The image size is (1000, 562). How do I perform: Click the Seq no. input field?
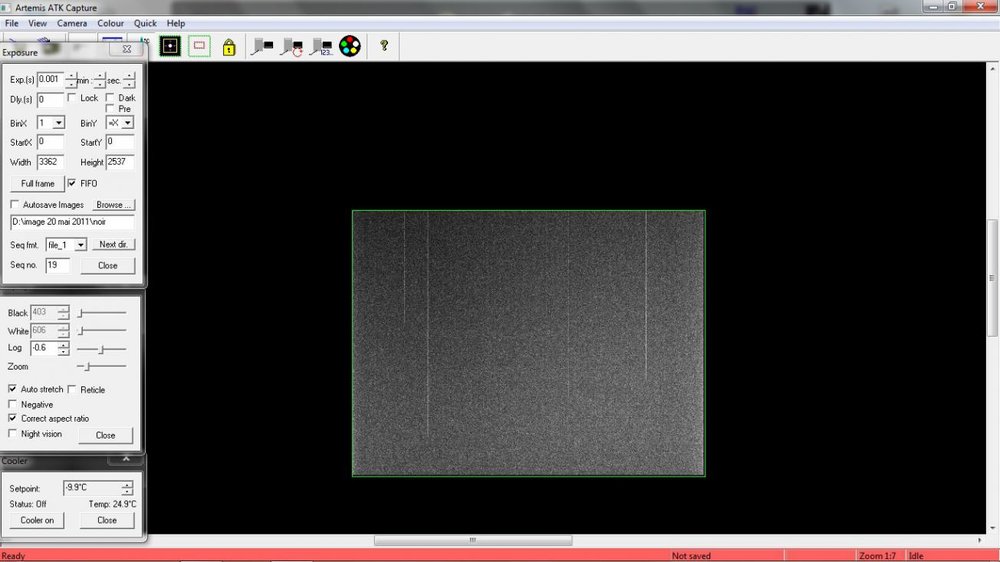[x=57, y=265]
